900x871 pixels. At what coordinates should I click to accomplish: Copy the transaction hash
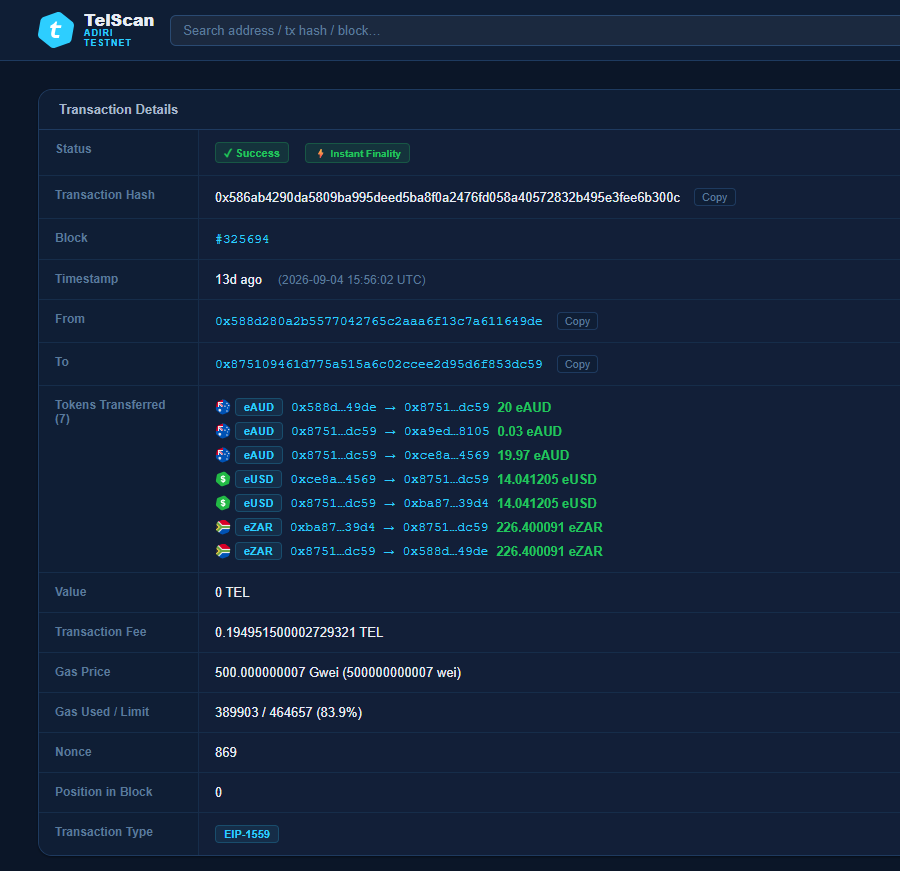[x=714, y=197]
